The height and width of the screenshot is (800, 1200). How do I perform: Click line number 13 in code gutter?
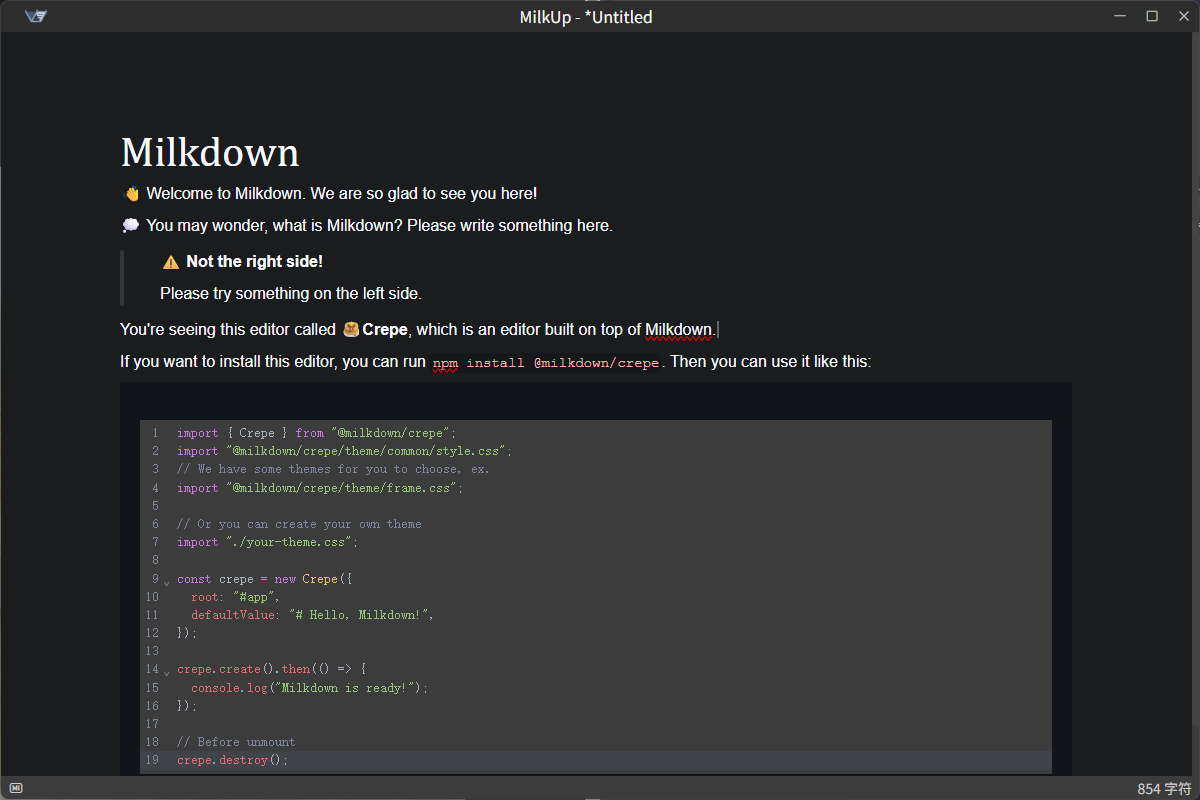coord(152,651)
